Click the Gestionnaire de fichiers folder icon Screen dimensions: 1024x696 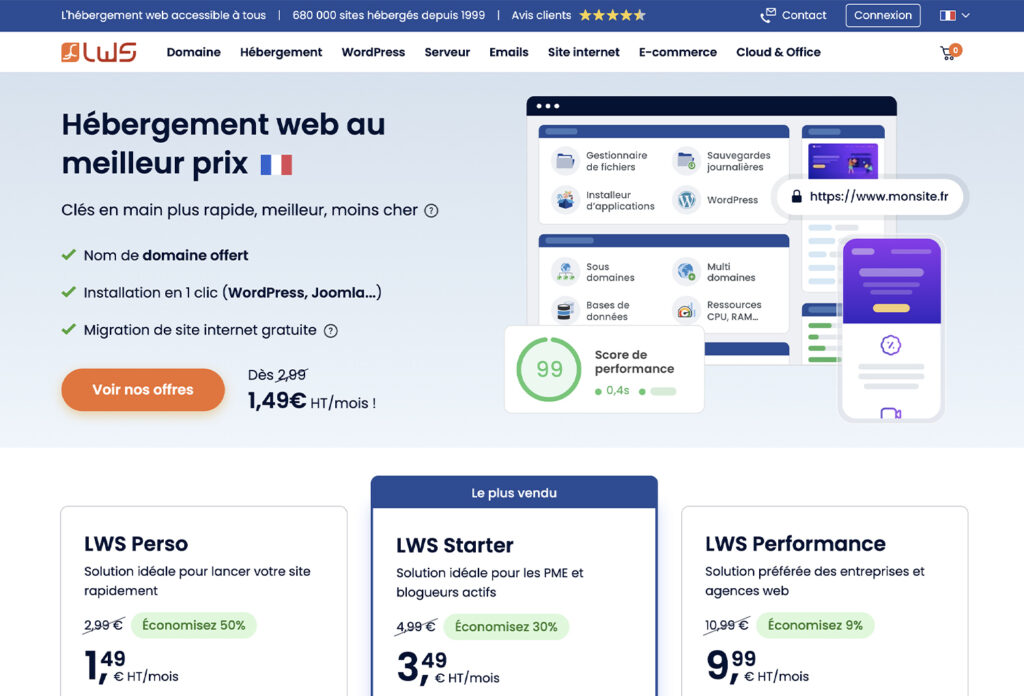pyautogui.click(x=565, y=161)
